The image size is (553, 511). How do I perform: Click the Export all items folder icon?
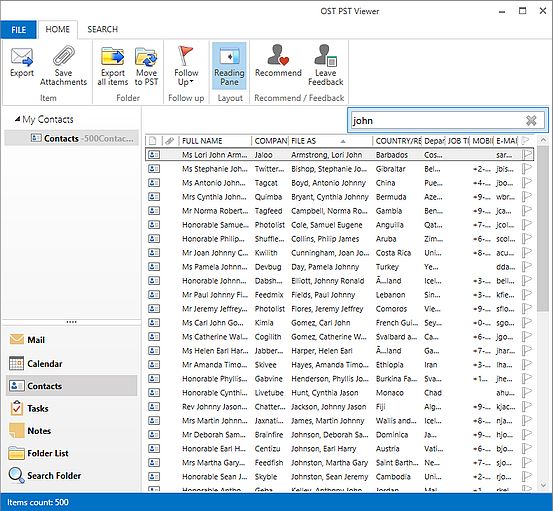coord(113,57)
